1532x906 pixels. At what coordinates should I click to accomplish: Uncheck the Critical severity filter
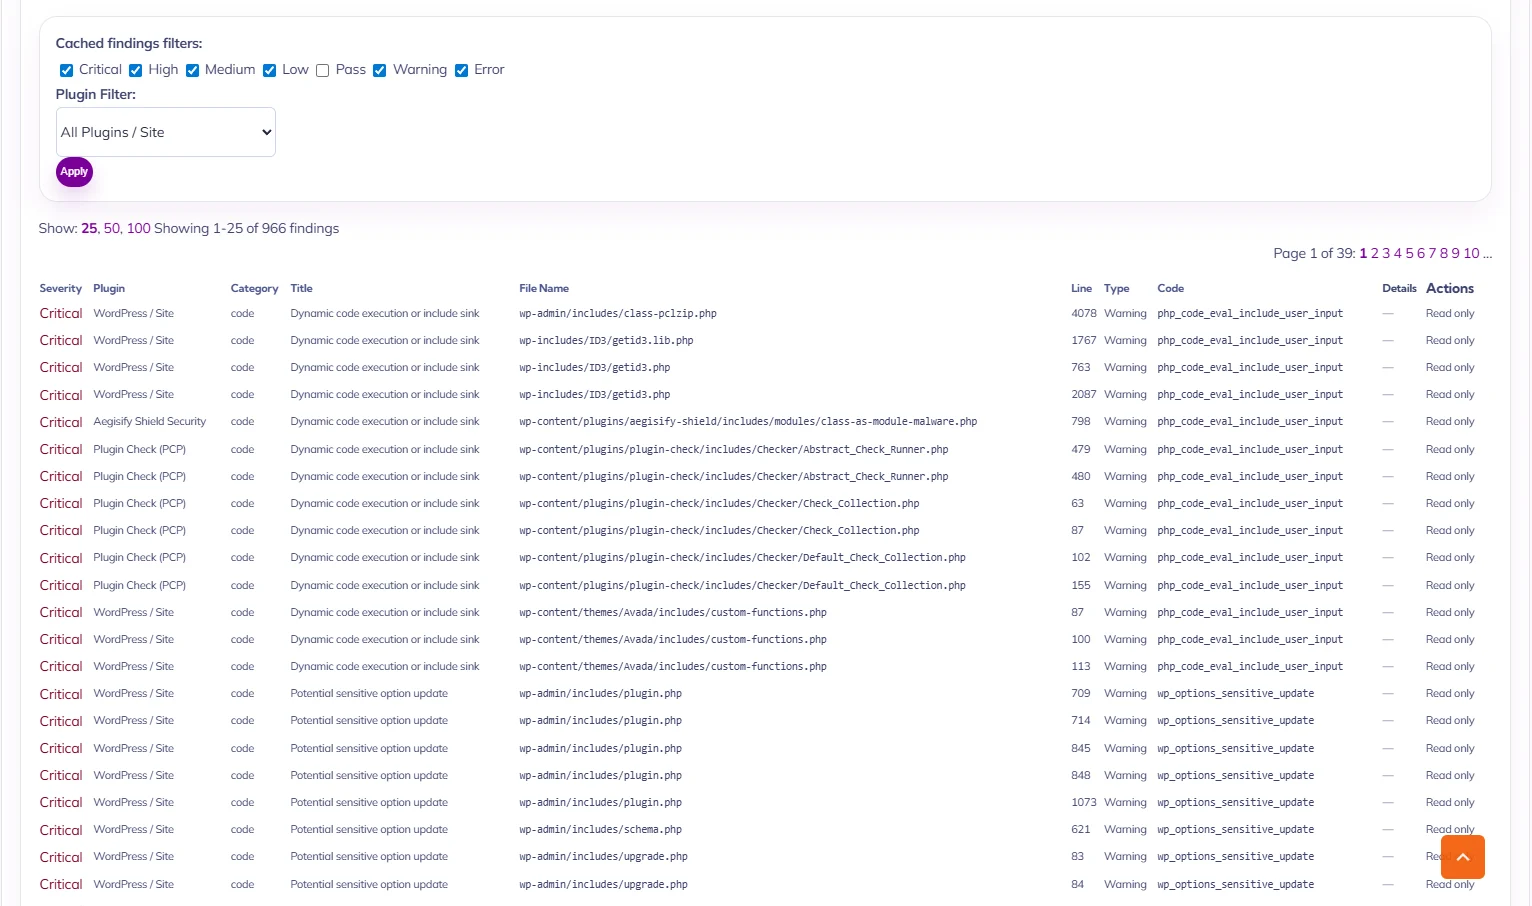66,70
